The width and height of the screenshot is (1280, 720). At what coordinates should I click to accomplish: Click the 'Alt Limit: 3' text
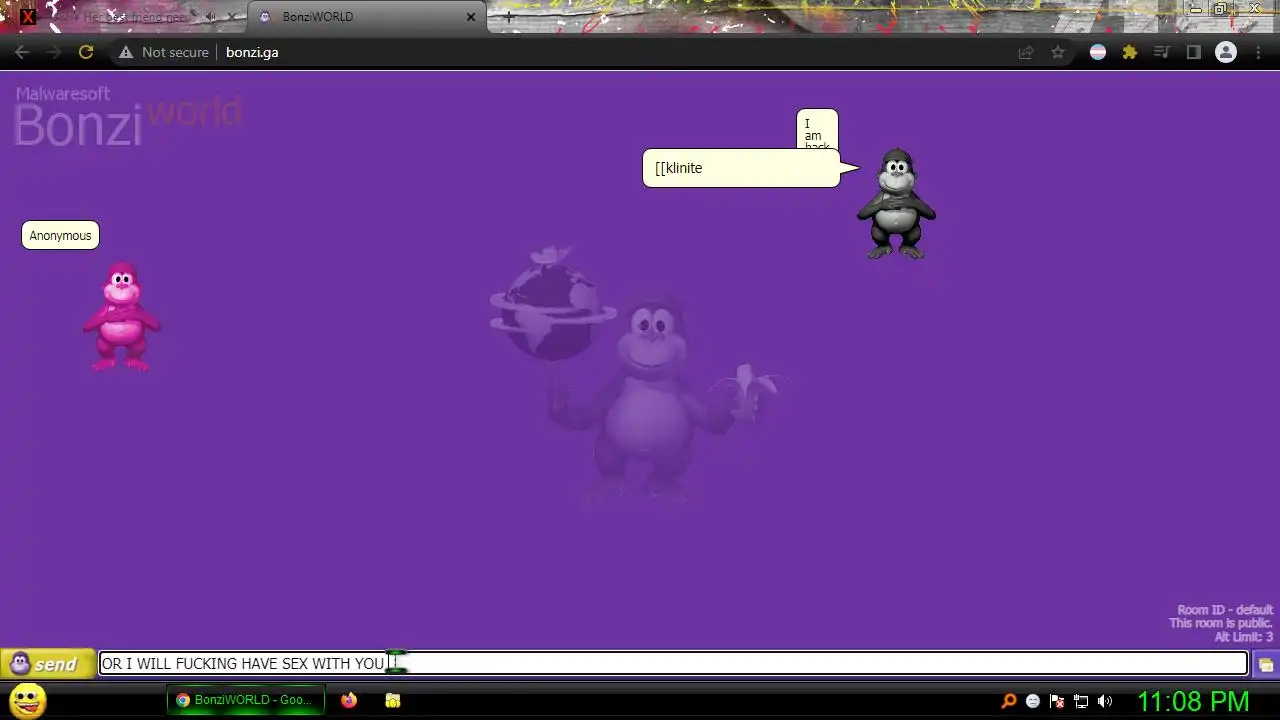tap(1244, 637)
